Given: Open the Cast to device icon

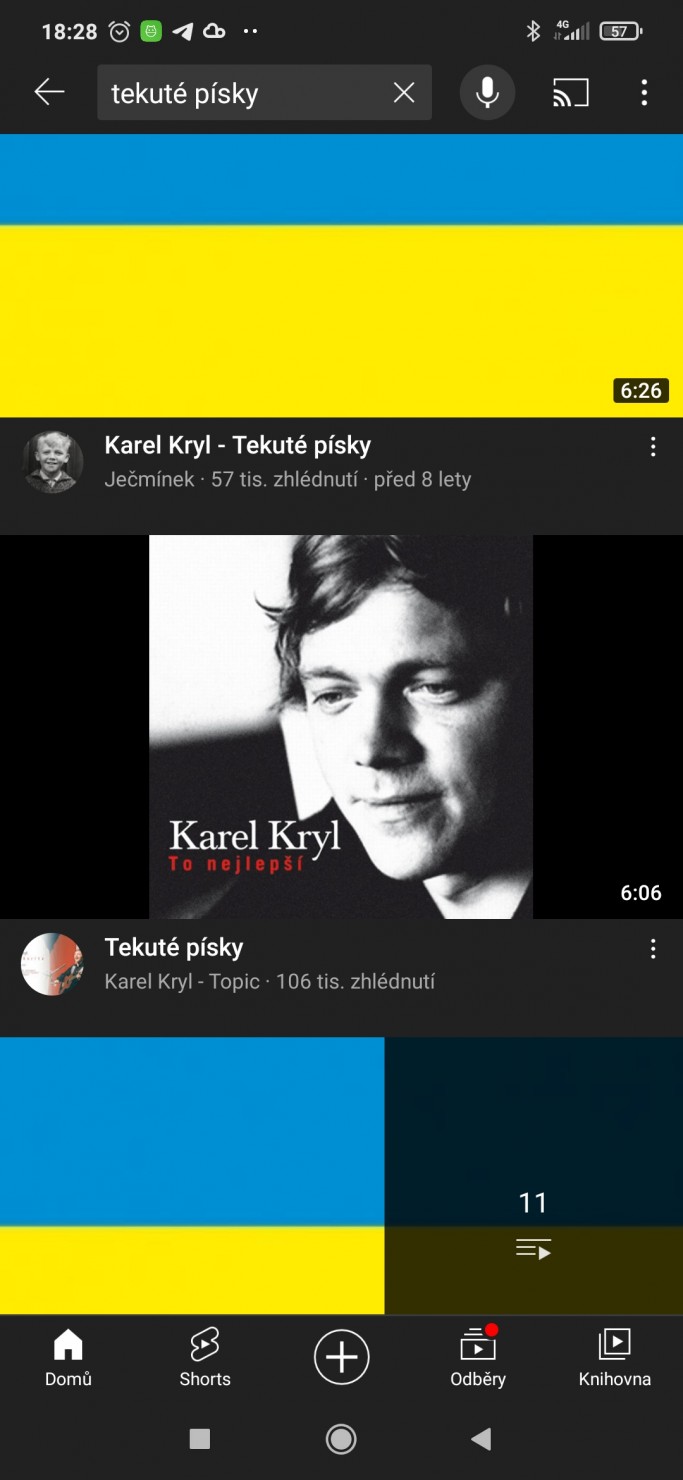Looking at the screenshot, I should (x=571, y=93).
